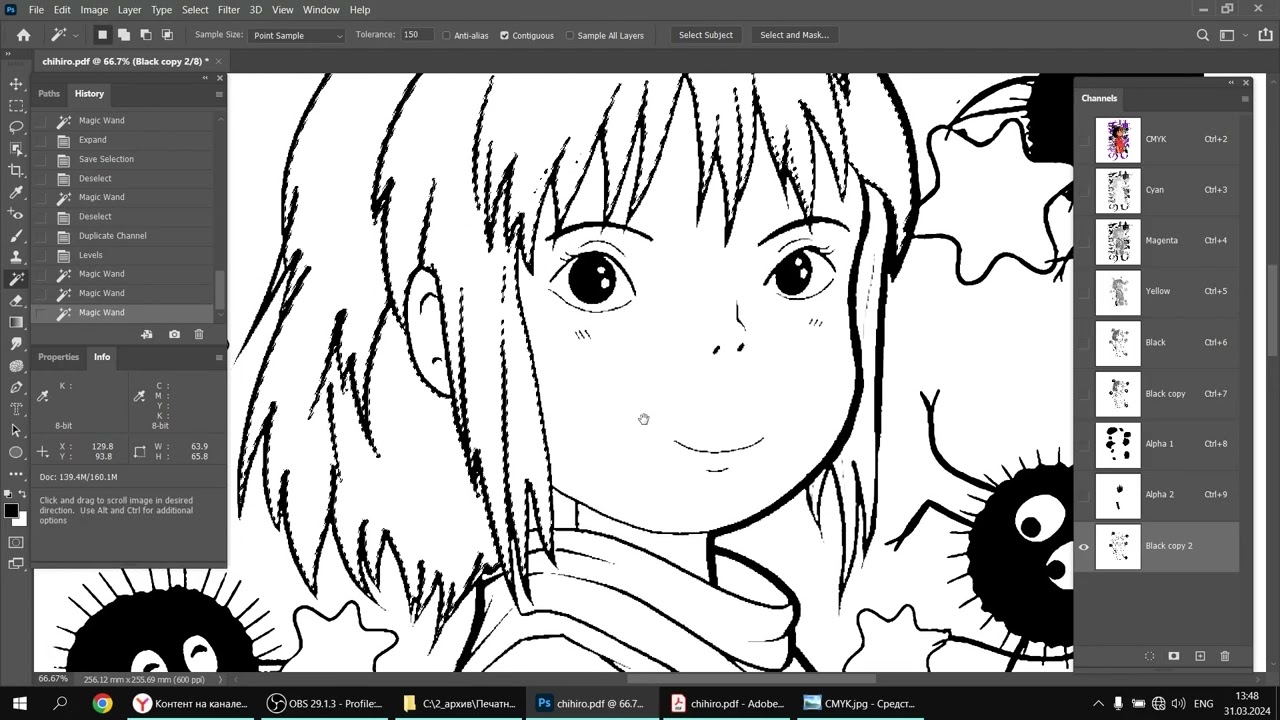Choose New Selection mode
This screenshot has height=720, width=1280.
tap(102, 35)
